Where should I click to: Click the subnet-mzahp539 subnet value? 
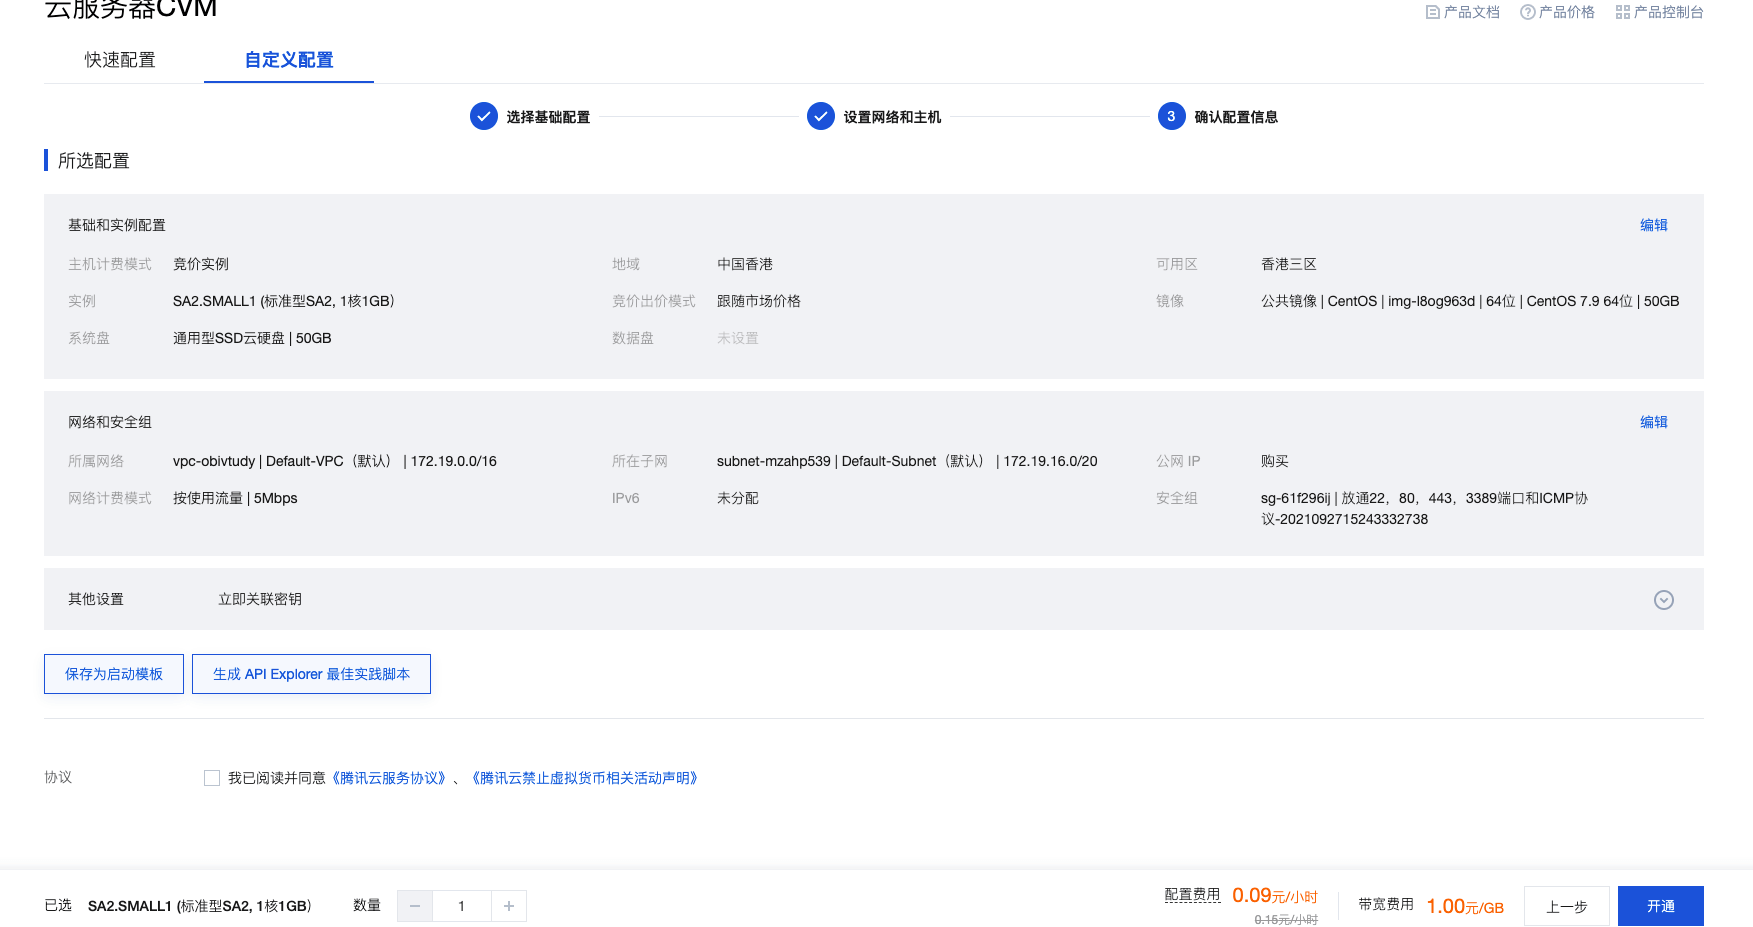(907, 461)
